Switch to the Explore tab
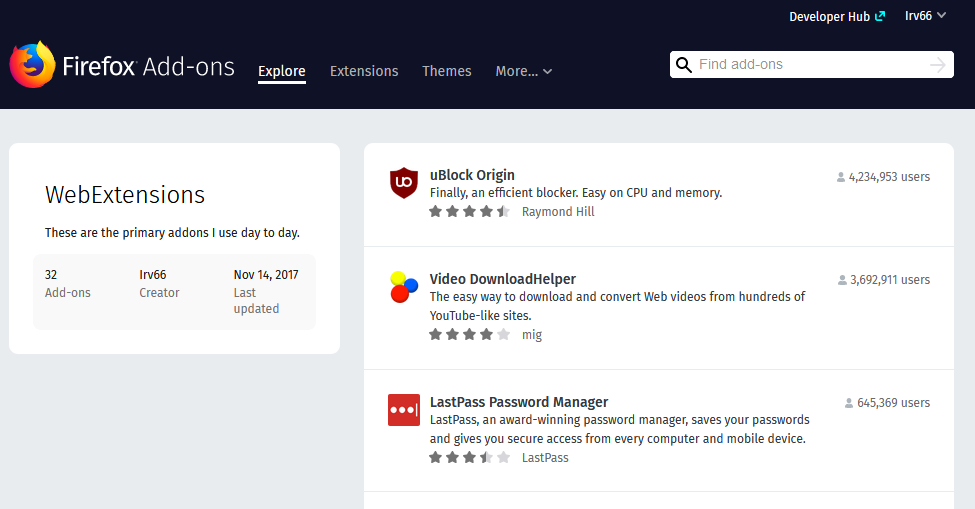The width and height of the screenshot is (975, 509). [x=282, y=71]
